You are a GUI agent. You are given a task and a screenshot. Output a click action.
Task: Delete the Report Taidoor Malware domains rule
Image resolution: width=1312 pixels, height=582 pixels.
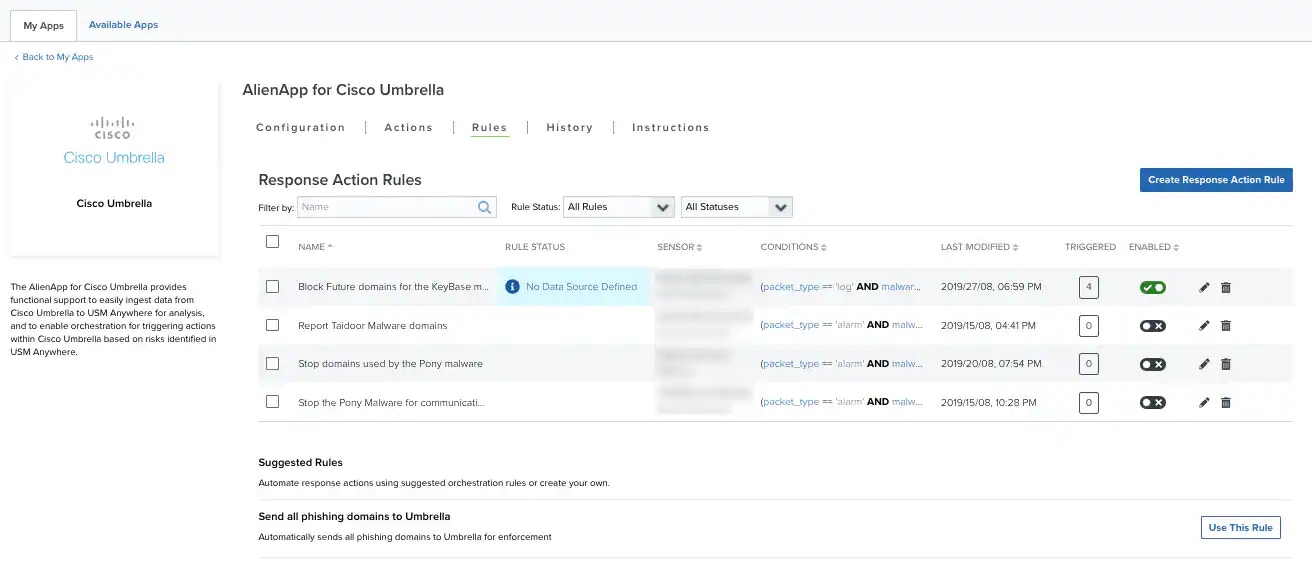(1226, 325)
